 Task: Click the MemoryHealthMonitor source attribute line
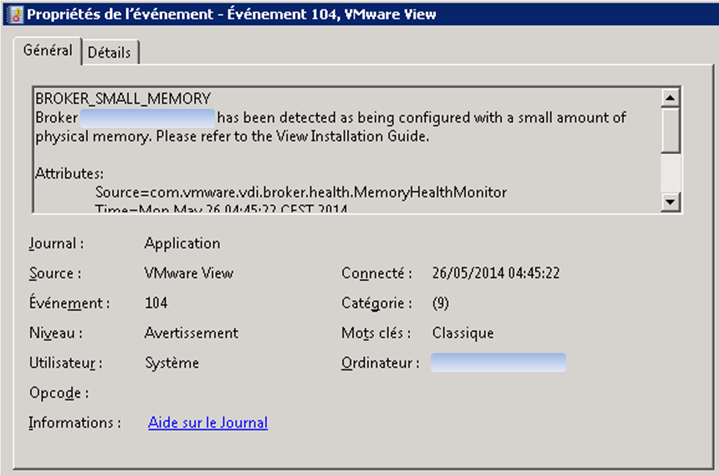click(301, 192)
